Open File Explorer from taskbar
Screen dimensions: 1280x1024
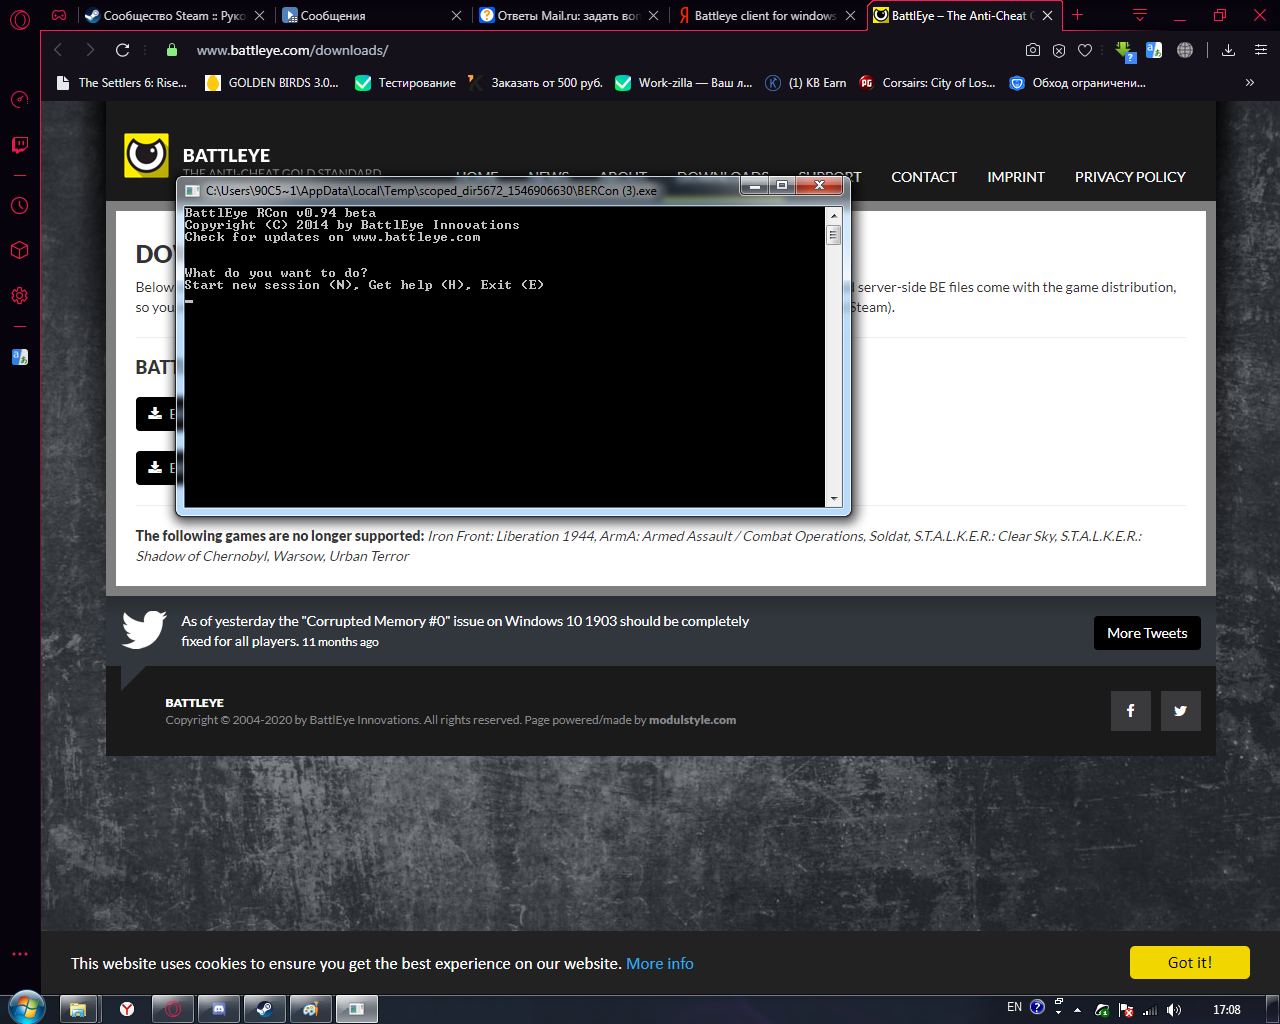[77, 1009]
